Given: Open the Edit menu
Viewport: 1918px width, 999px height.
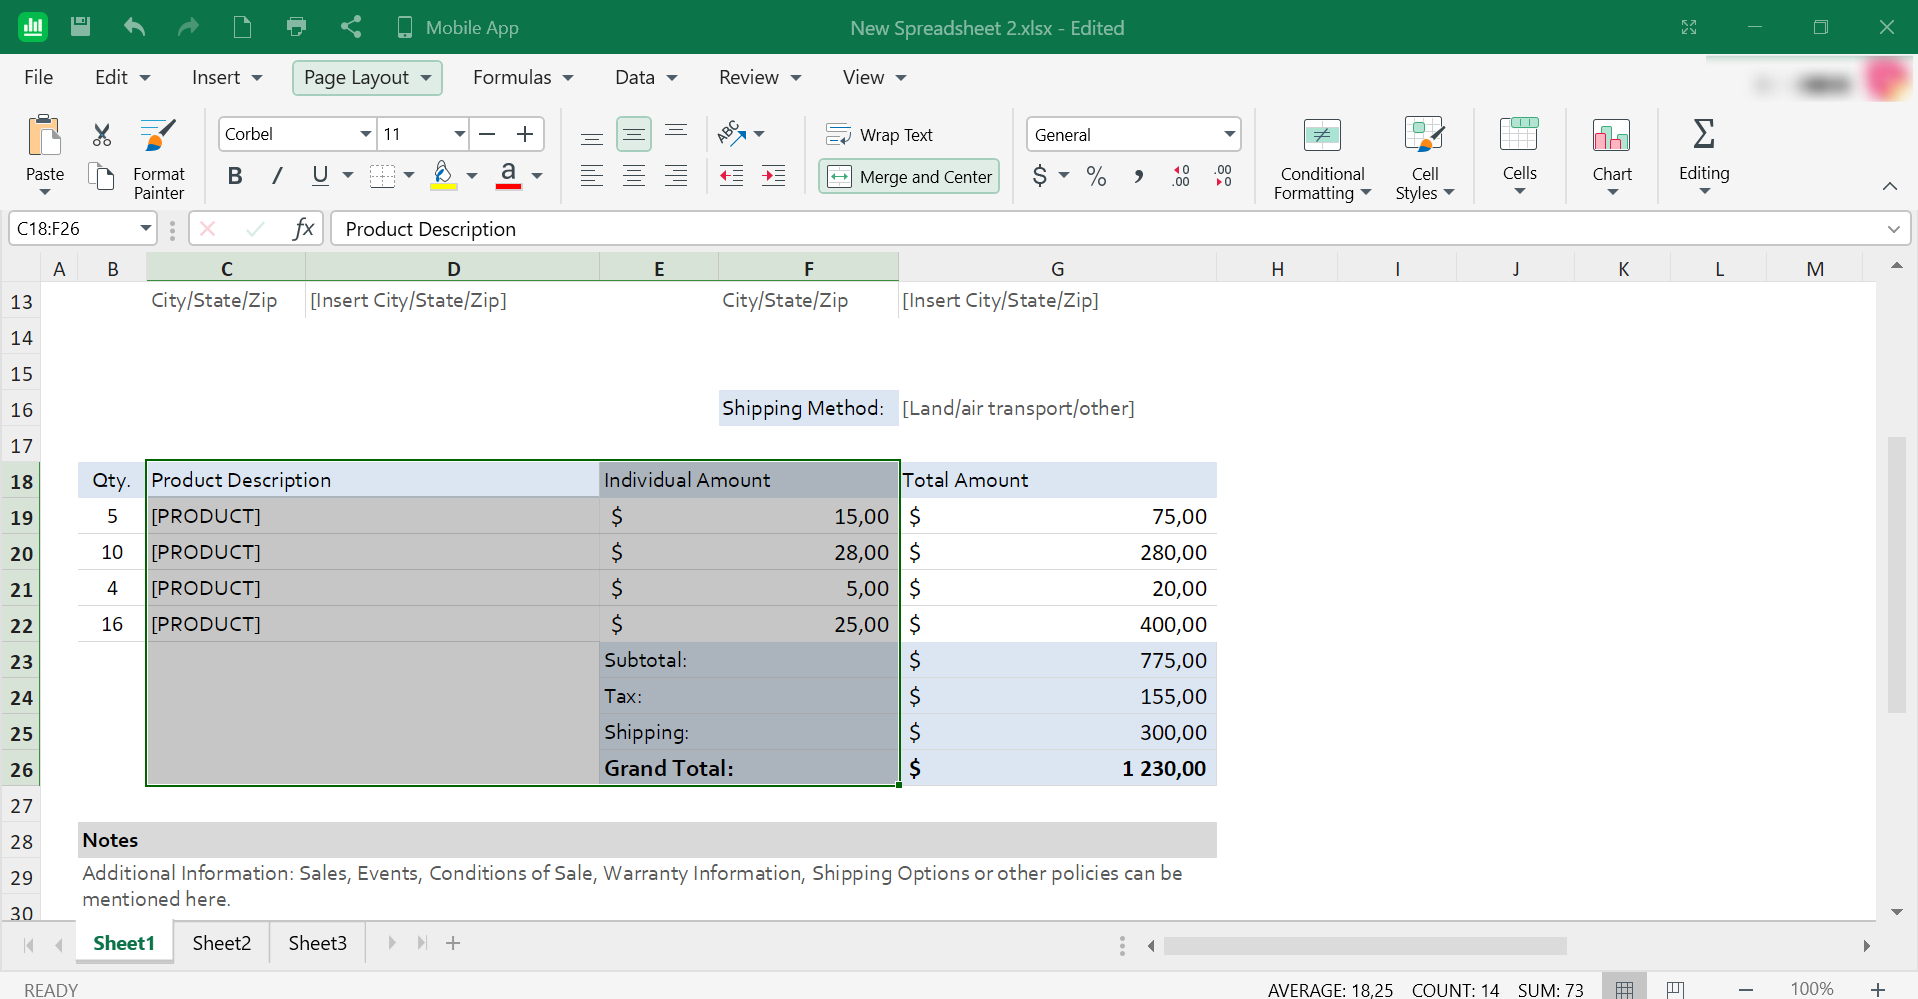Looking at the screenshot, I should (x=122, y=77).
